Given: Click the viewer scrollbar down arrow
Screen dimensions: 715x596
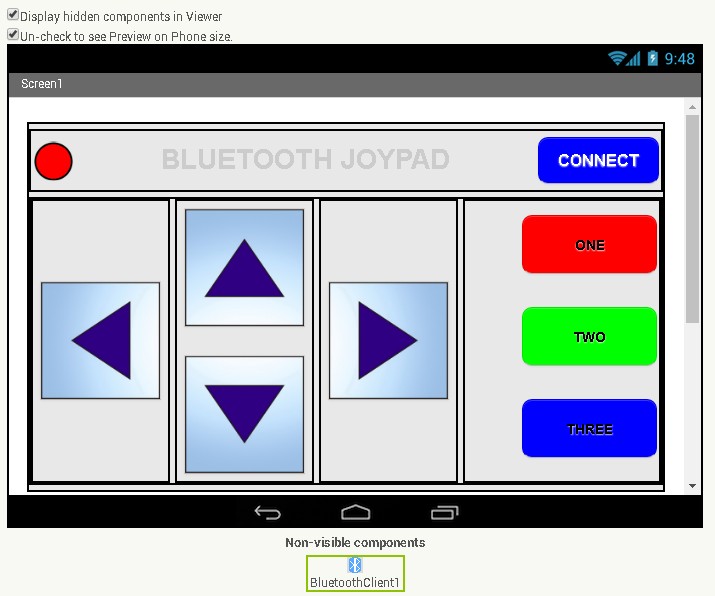Looking at the screenshot, I should pyautogui.click(x=692, y=486).
